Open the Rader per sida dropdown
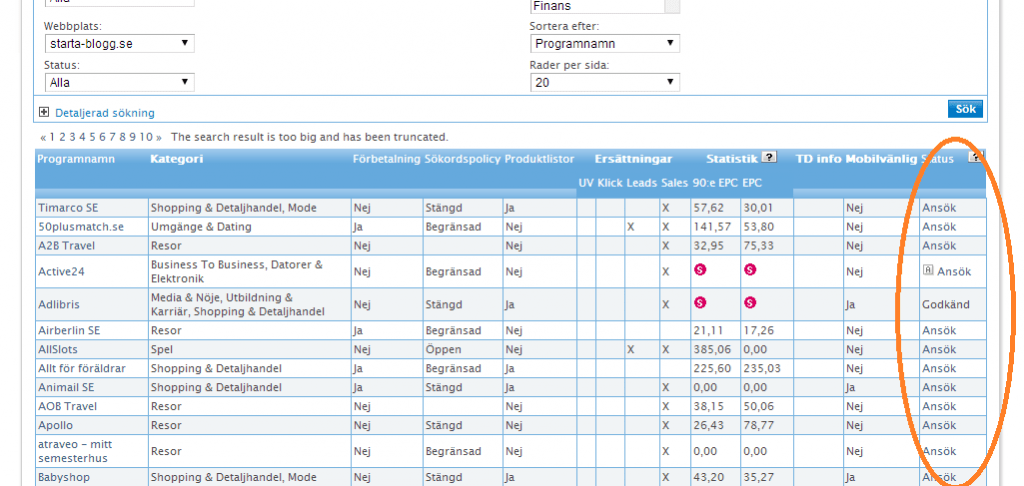 tap(605, 82)
